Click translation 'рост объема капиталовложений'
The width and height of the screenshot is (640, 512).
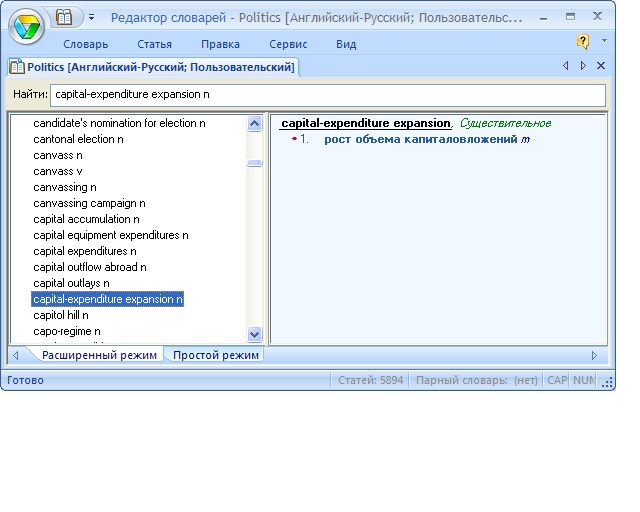pos(419,139)
